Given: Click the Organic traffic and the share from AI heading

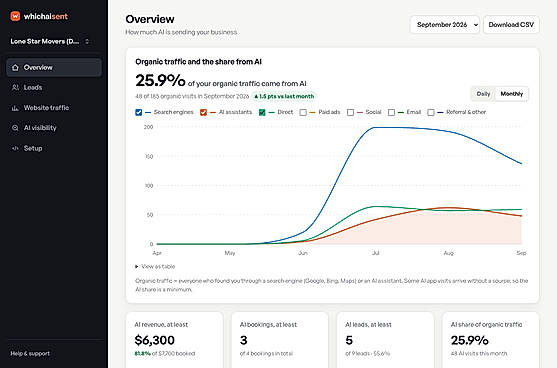Looking at the screenshot, I should [x=198, y=62].
